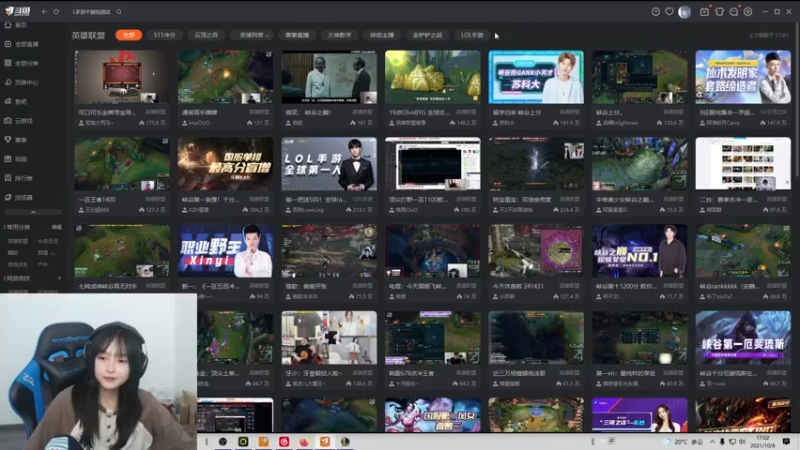Screen dimensions: 800x450
Task: Open the golden dumplings stream thumbnail
Action: click(433, 77)
